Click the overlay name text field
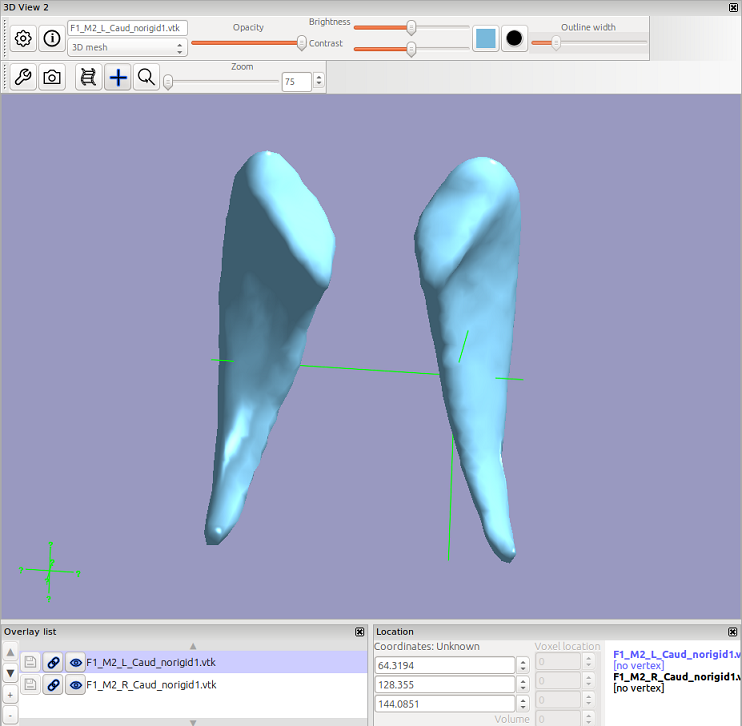Screen dimensions: 742x726 (126, 28)
